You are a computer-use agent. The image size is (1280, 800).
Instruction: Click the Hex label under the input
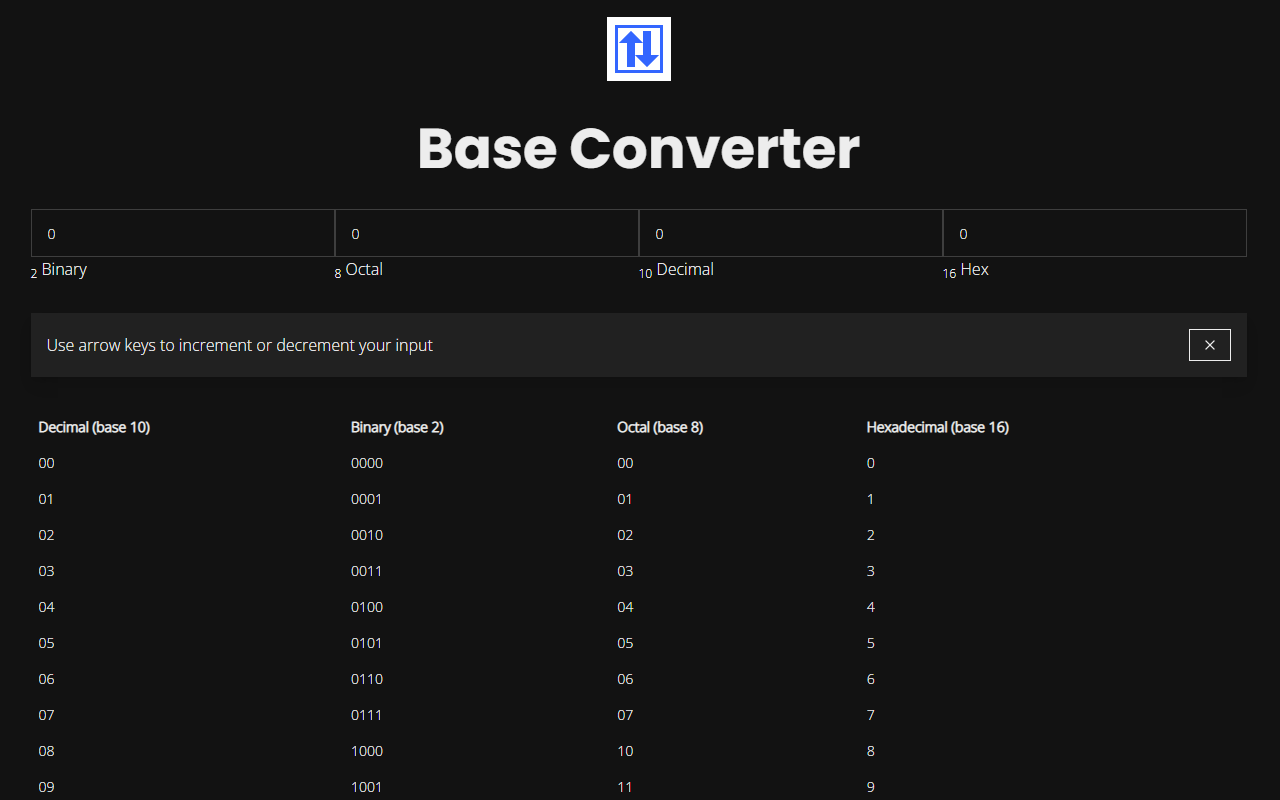[974, 270]
